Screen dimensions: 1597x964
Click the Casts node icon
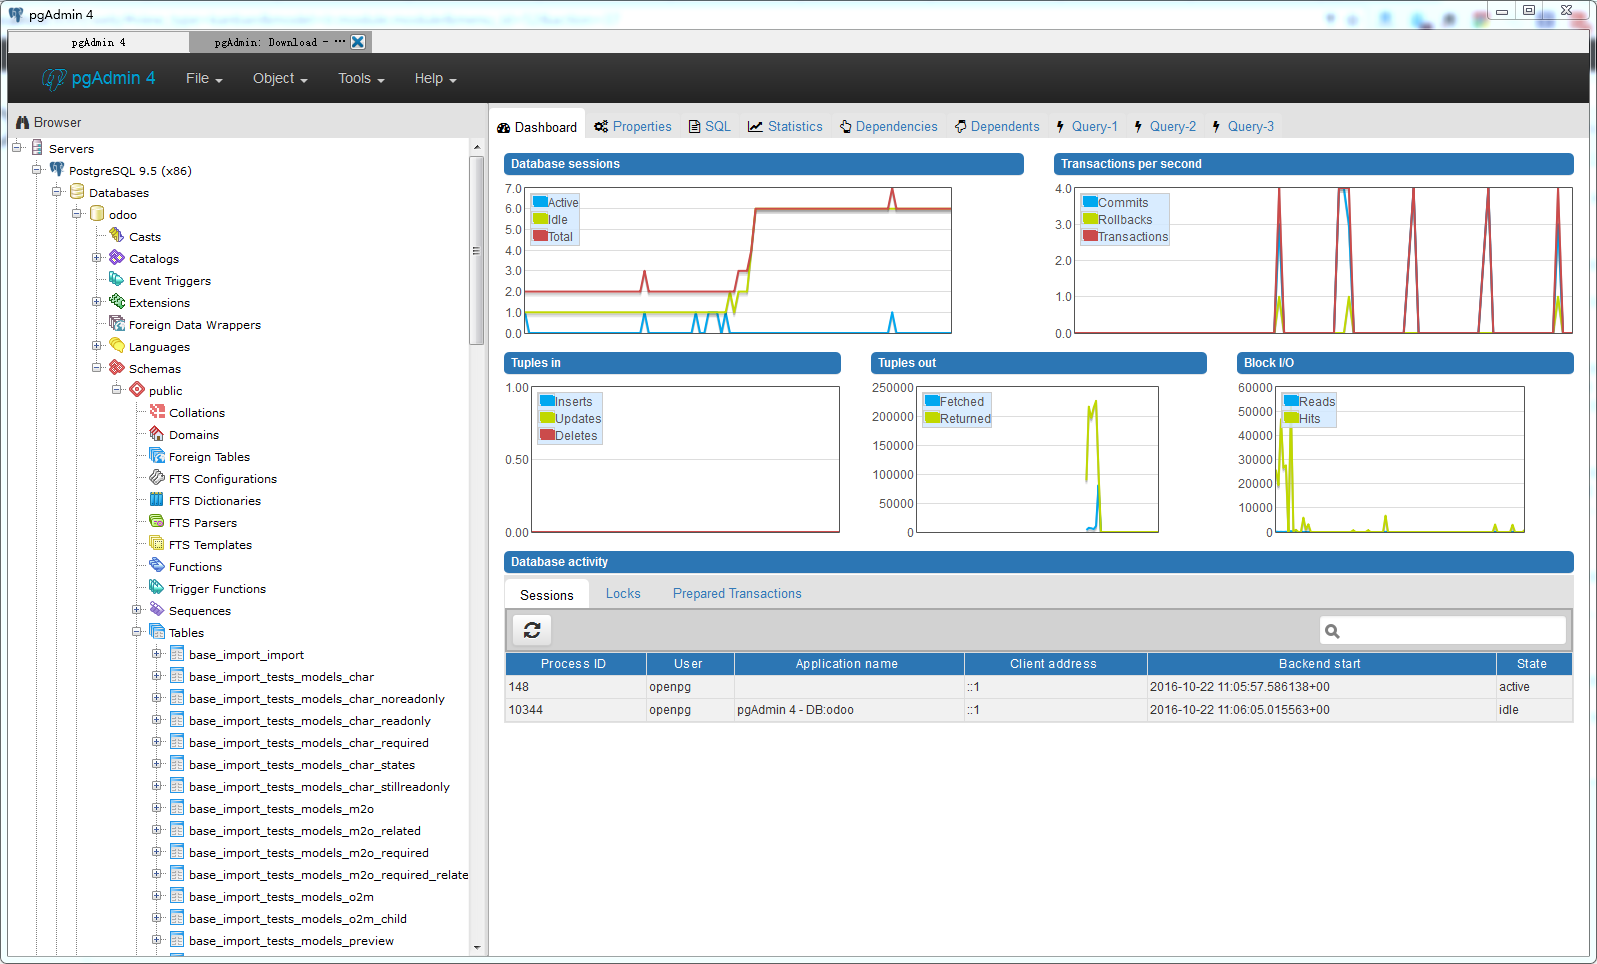tap(117, 236)
